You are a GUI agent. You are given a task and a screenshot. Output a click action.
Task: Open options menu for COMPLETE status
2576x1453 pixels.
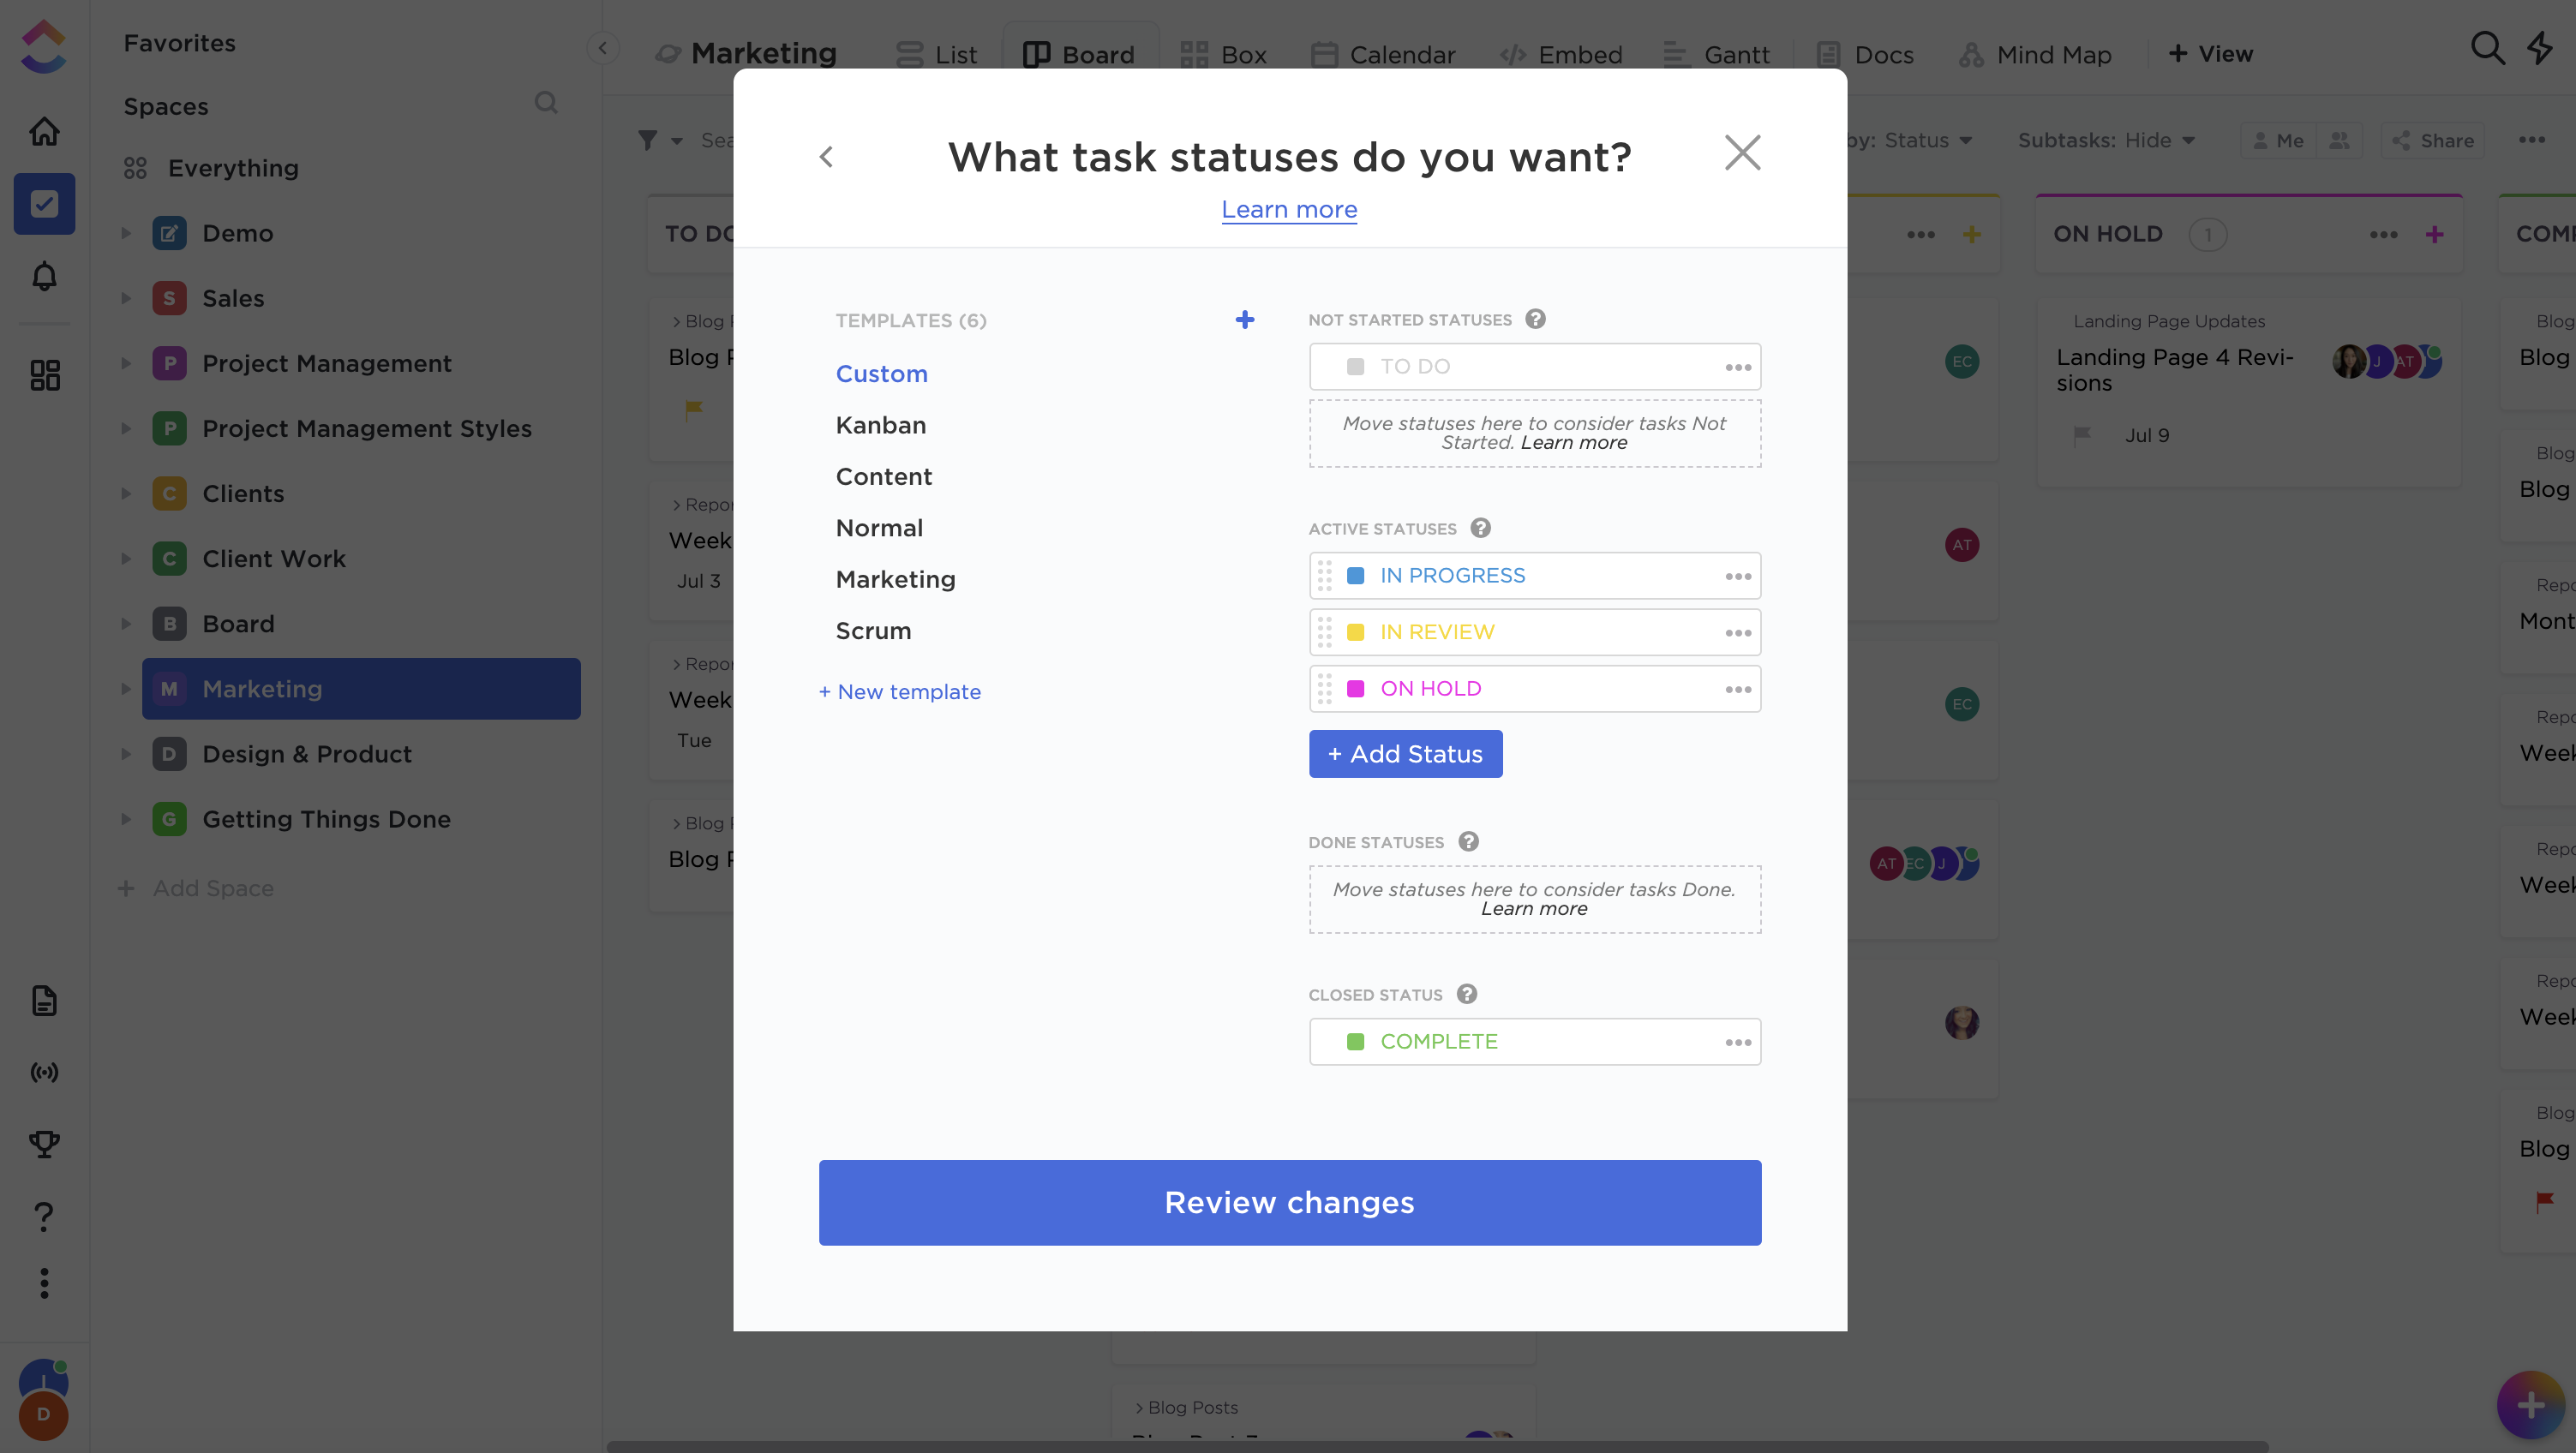[1738, 1042]
